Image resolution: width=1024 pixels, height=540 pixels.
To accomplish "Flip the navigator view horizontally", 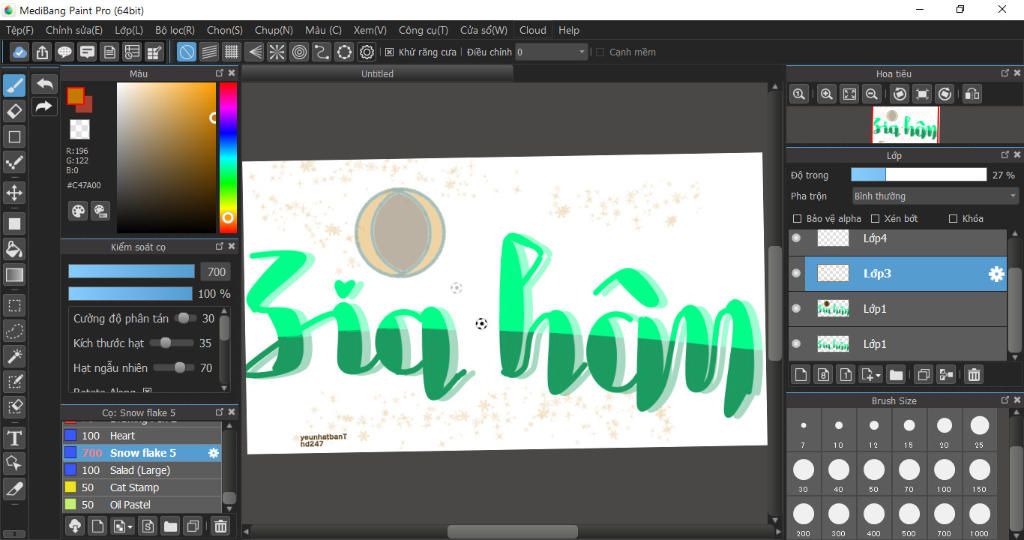I will (x=972, y=95).
